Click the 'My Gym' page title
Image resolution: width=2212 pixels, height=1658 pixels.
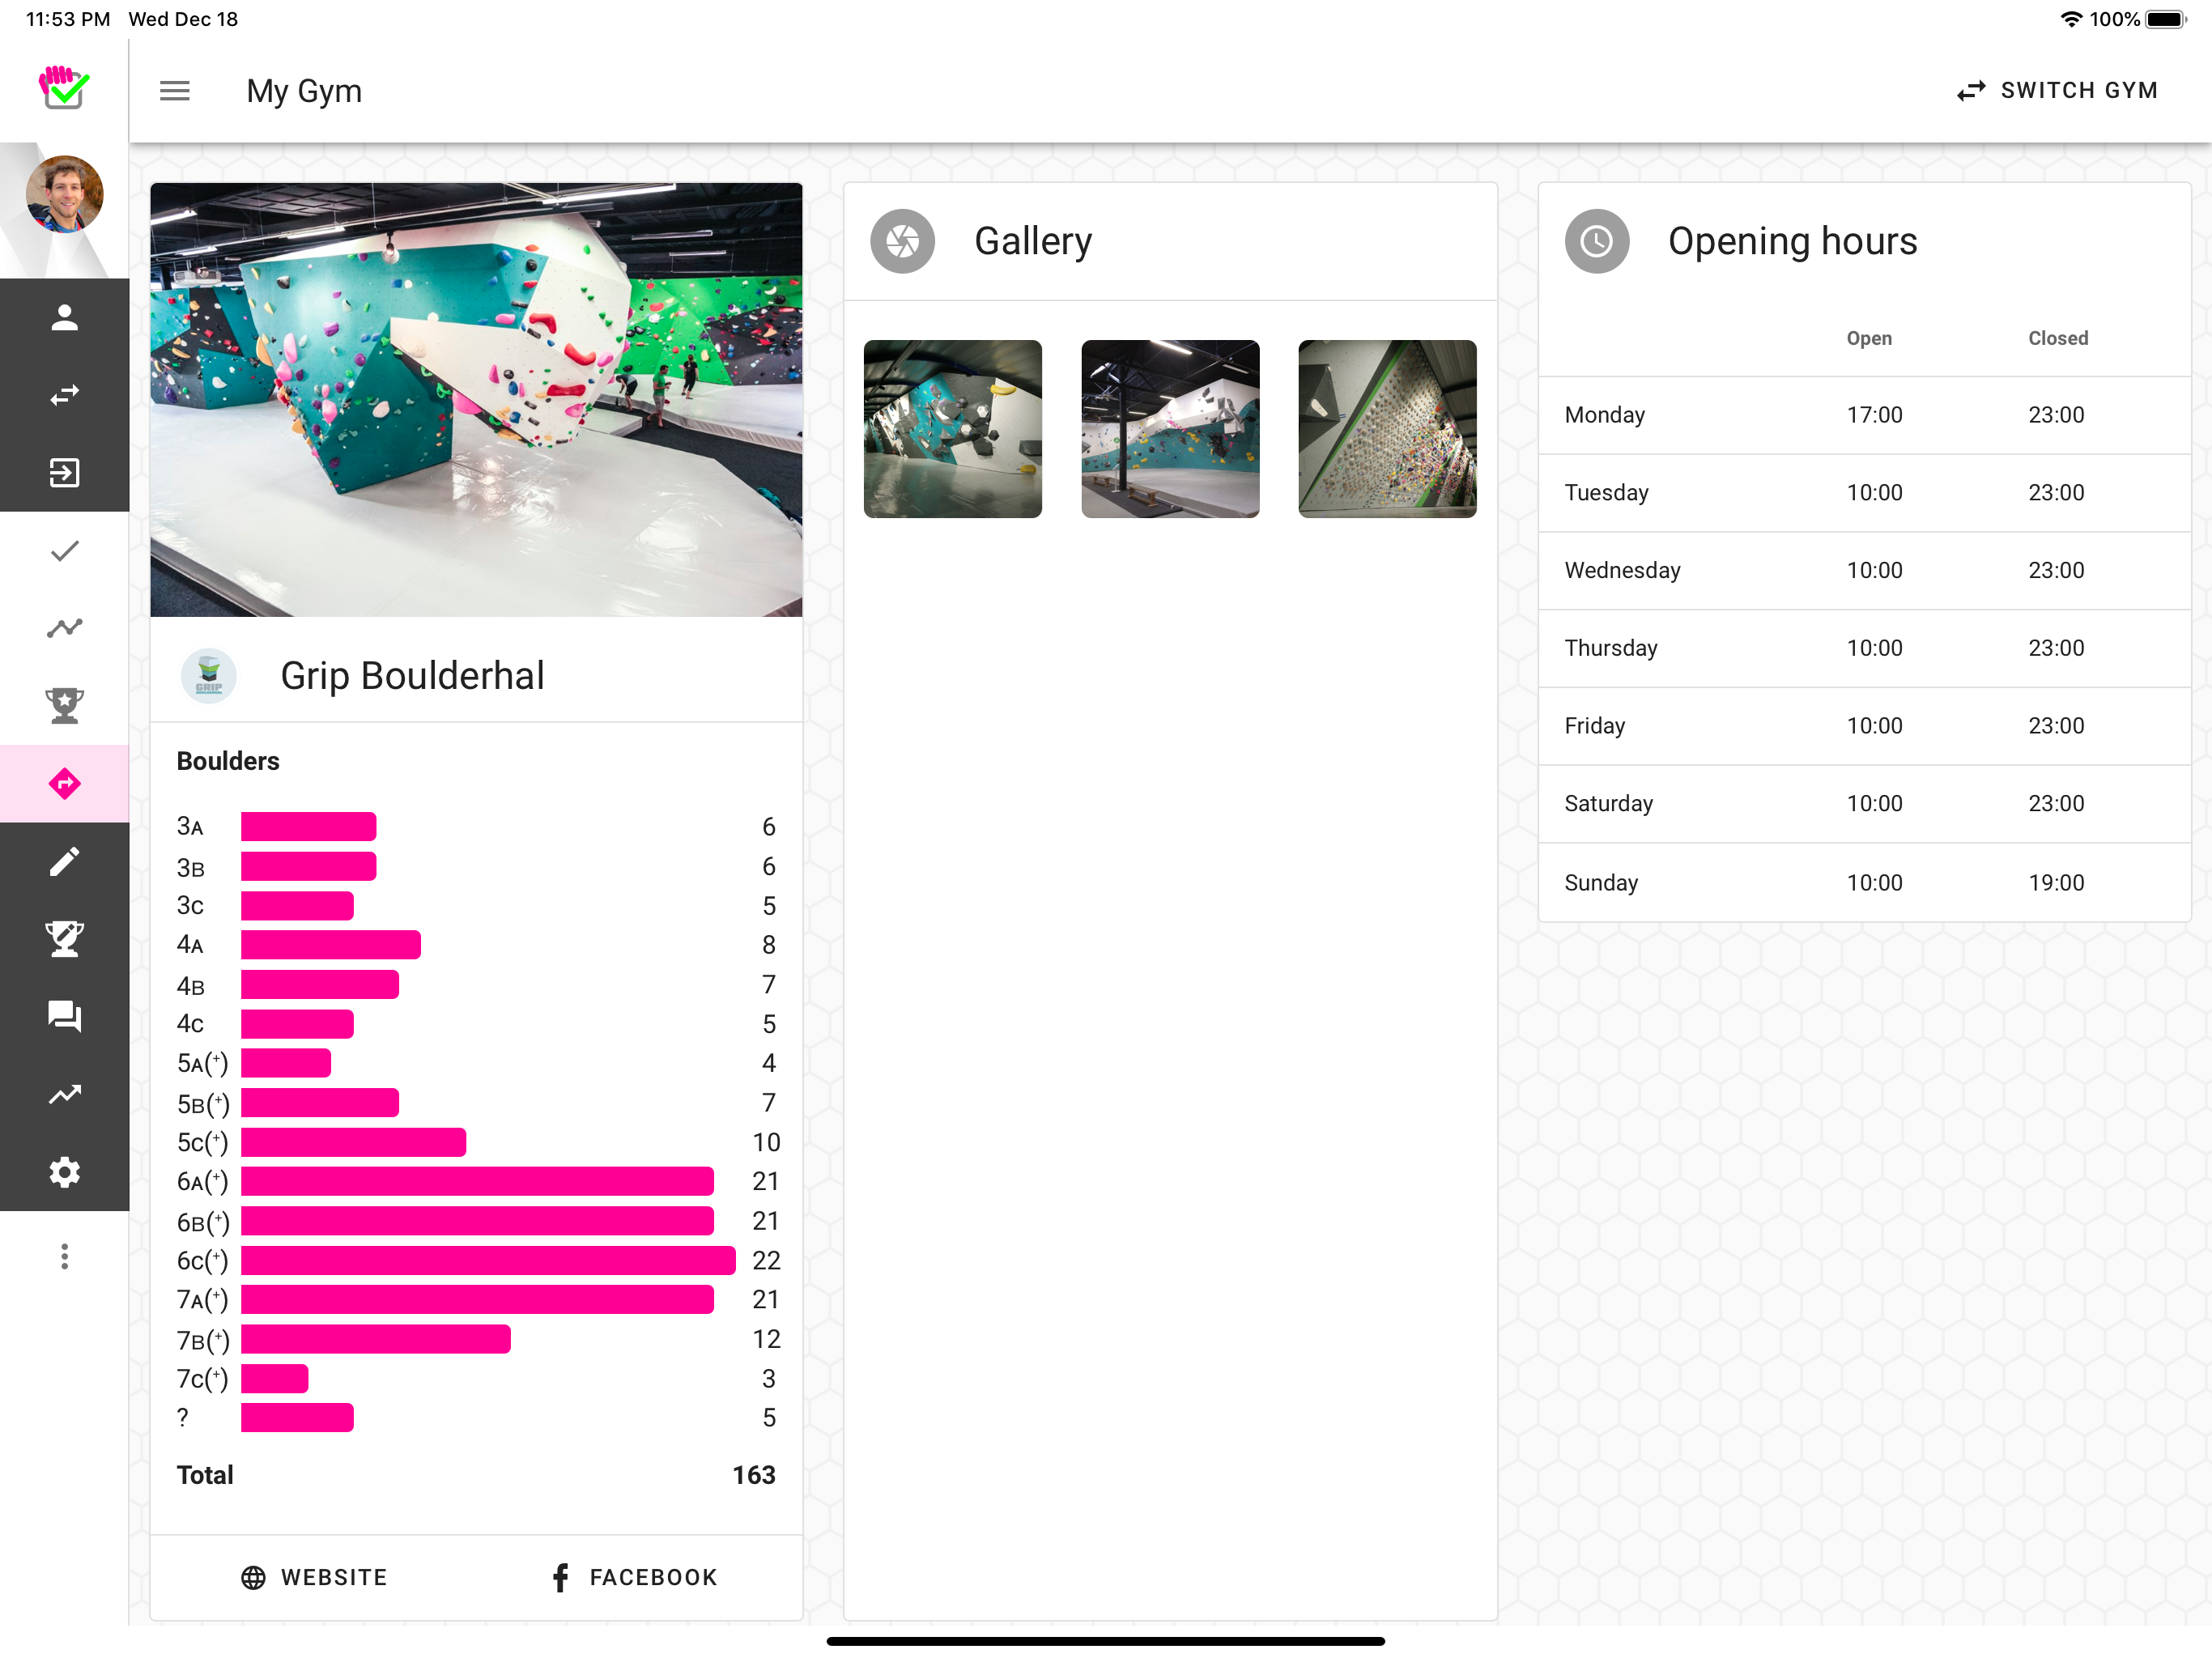[x=304, y=91]
